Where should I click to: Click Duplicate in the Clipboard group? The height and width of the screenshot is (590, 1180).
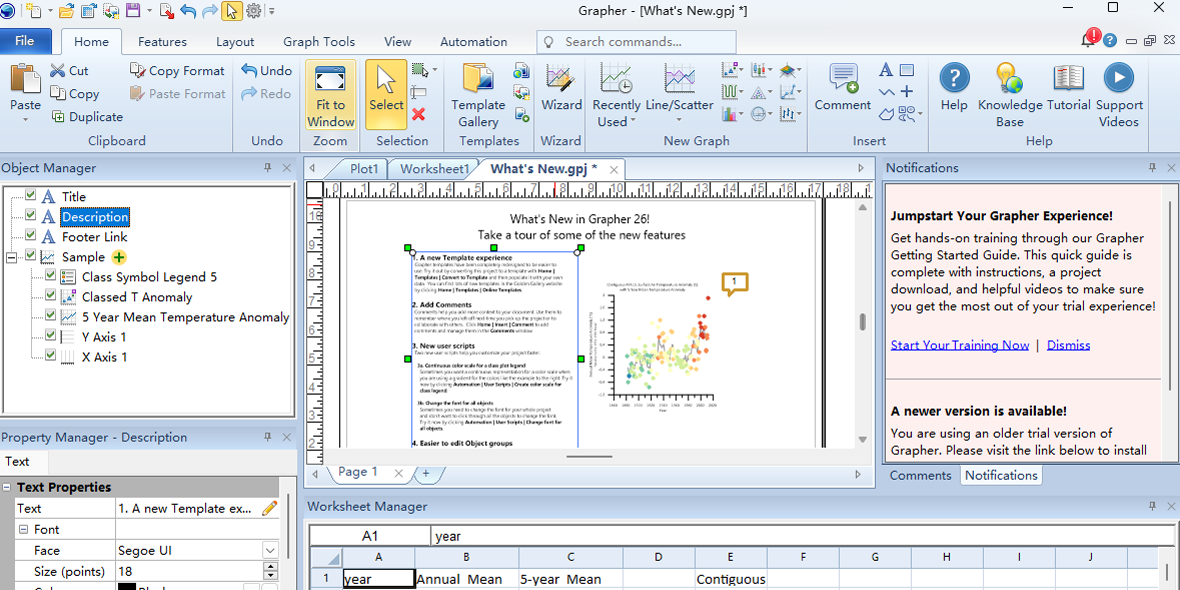(87, 117)
